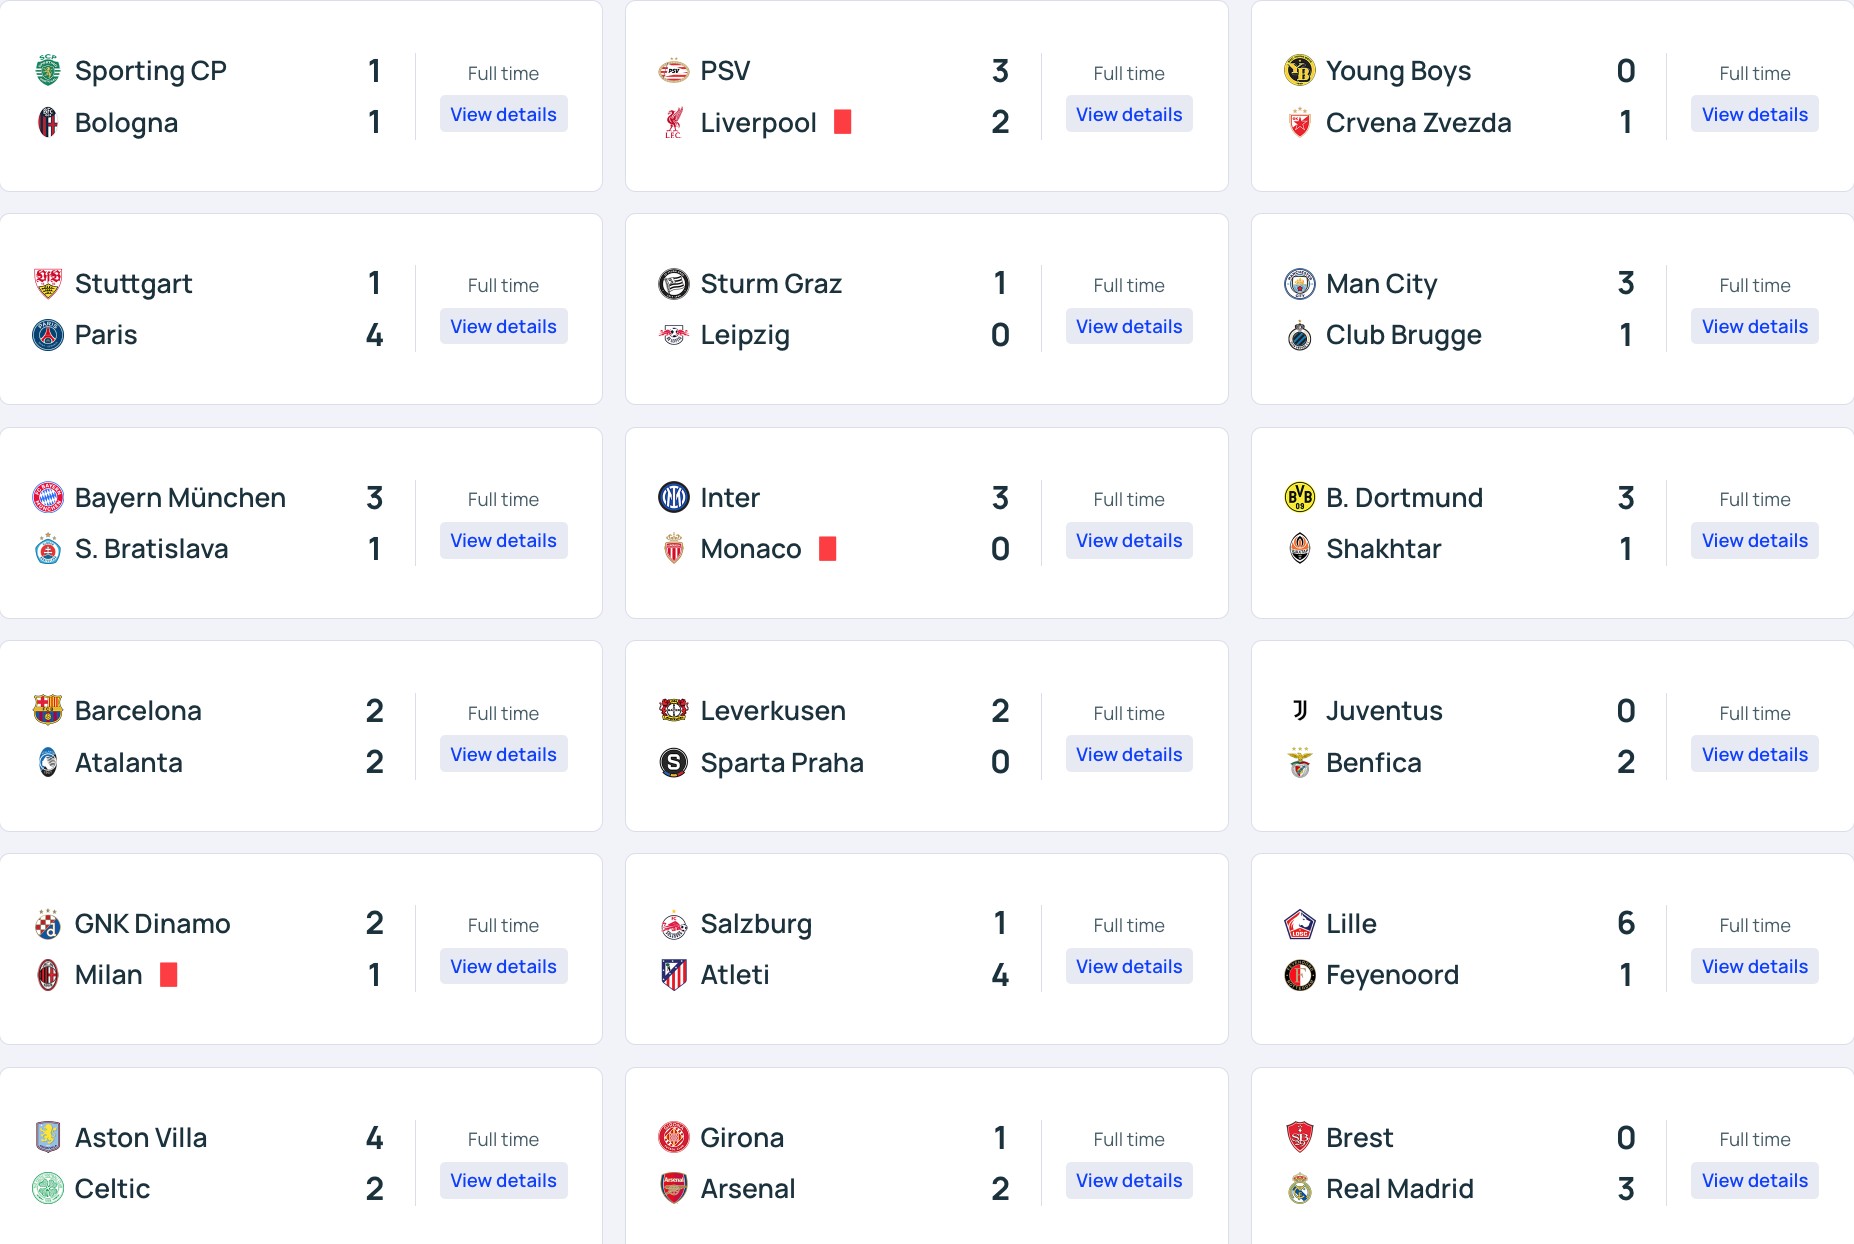Screen dimensions: 1854x1244
Task: Open details for Lille vs Feyenoord
Action: coord(1754,966)
